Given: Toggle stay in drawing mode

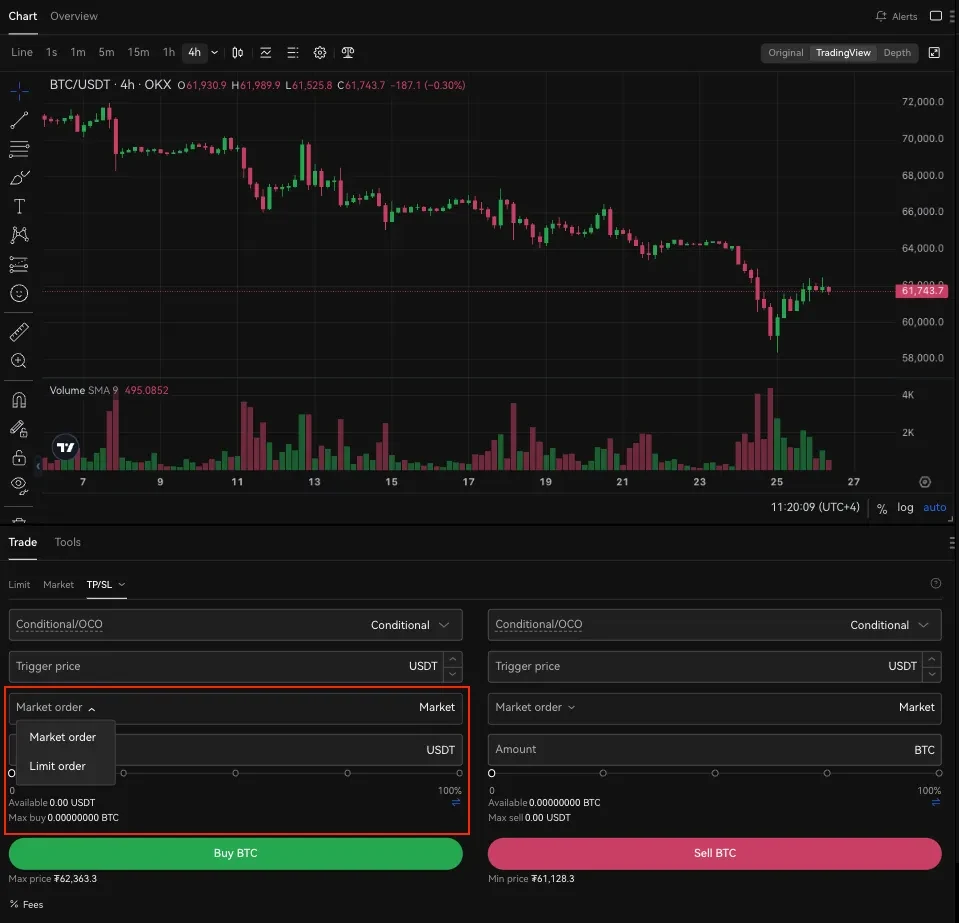Looking at the screenshot, I should (x=19, y=429).
